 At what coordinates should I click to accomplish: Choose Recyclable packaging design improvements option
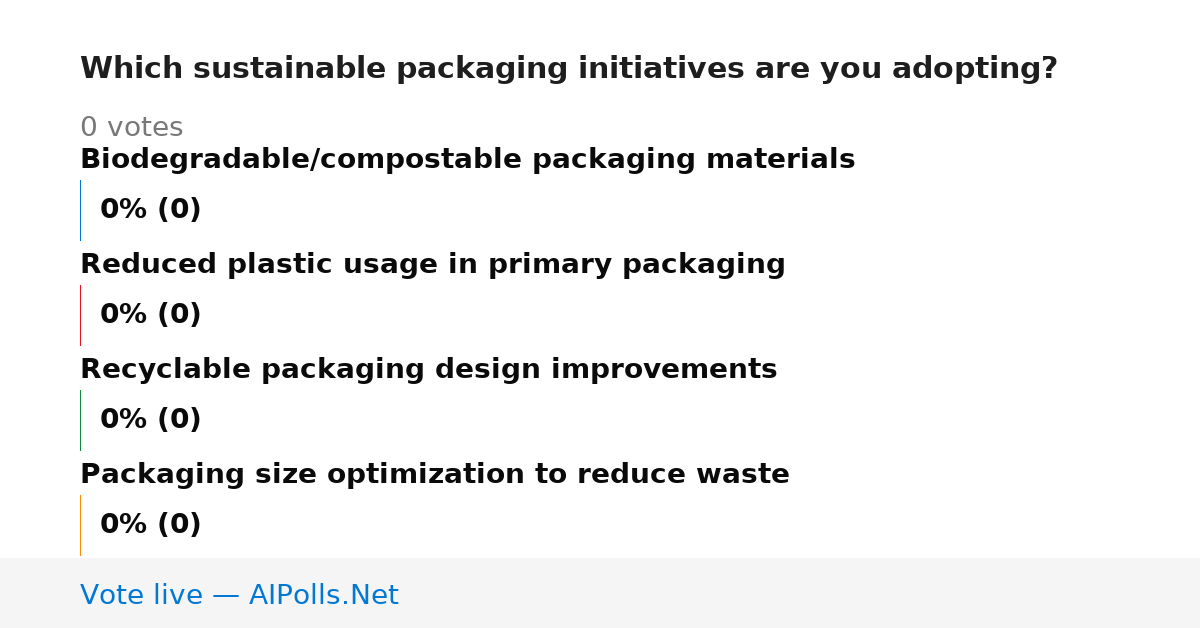point(428,370)
